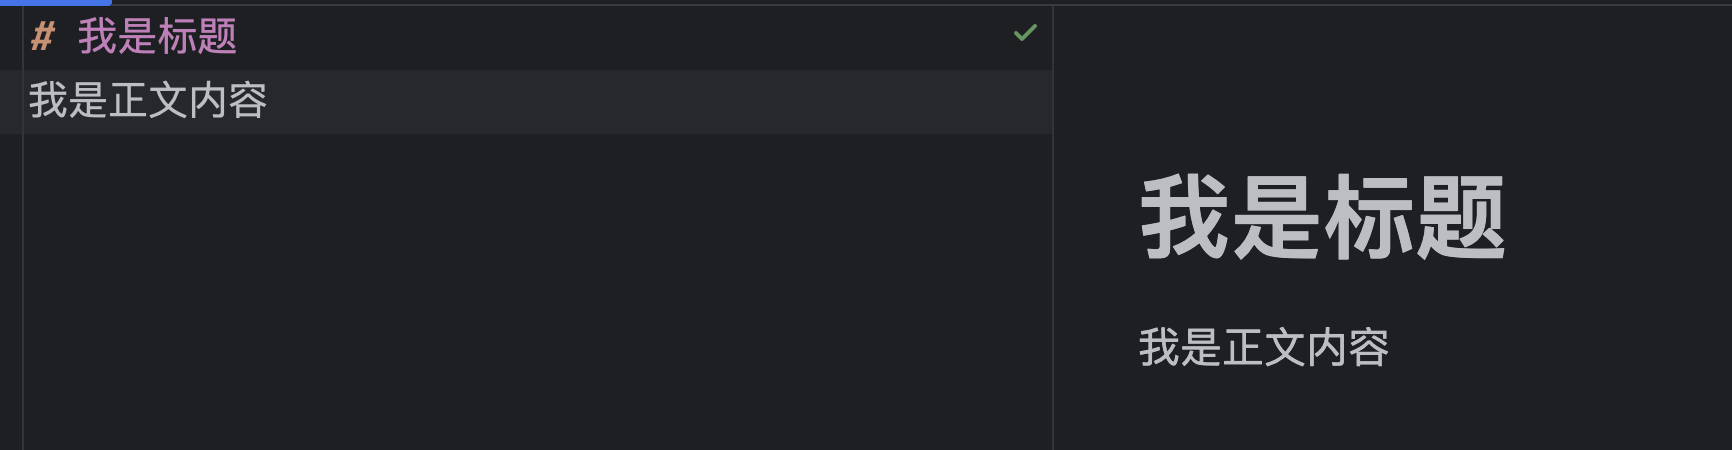The width and height of the screenshot is (1732, 450).
Task: Click the orange # heading marker
Action: tap(42, 37)
